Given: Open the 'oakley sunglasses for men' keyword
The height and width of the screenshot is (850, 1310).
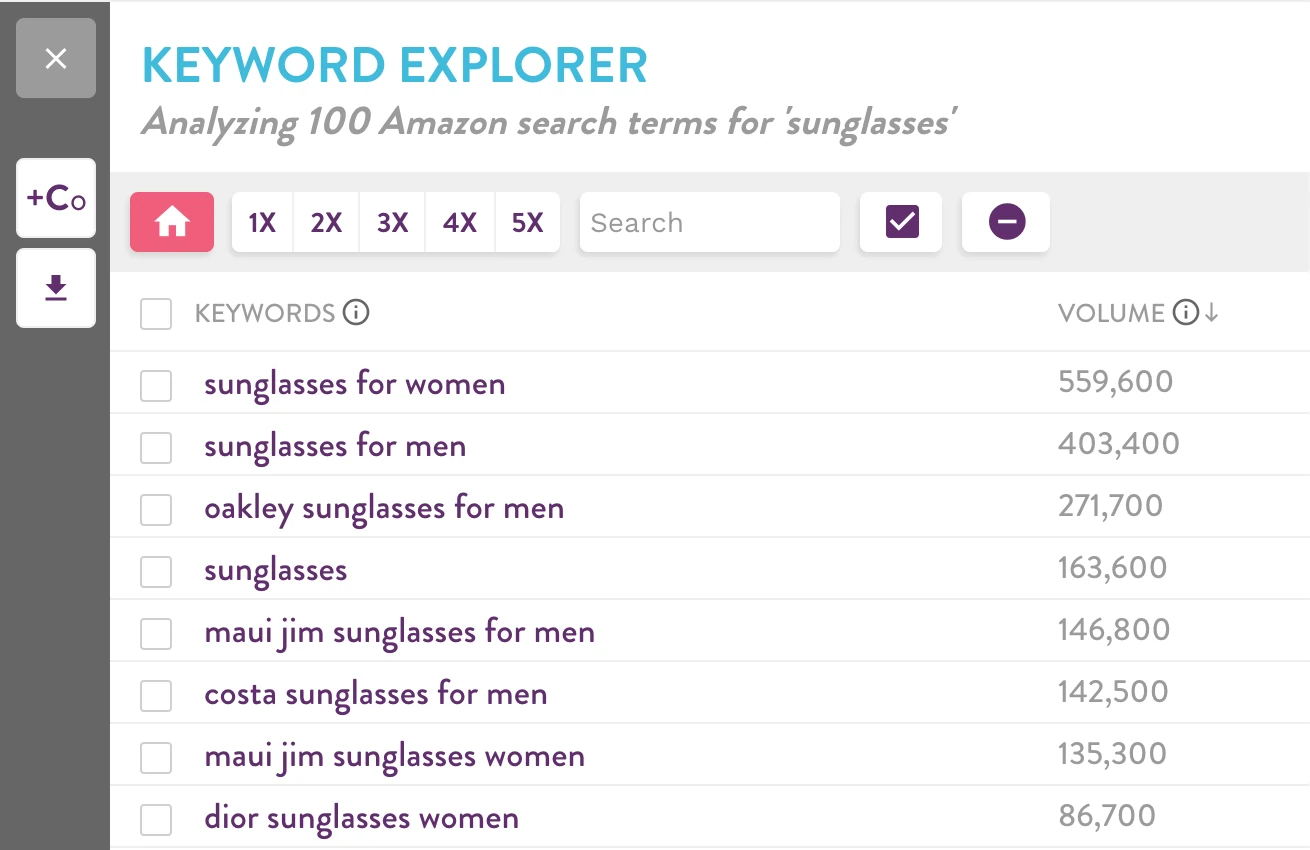Looking at the screenshot, I should pyautogui.click(x=384, y=507).
